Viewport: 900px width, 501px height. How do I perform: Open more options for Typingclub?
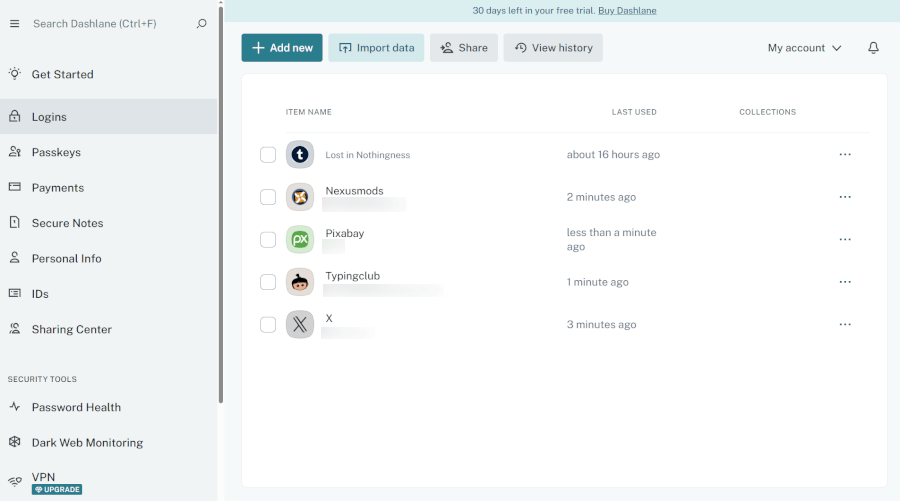845,282
